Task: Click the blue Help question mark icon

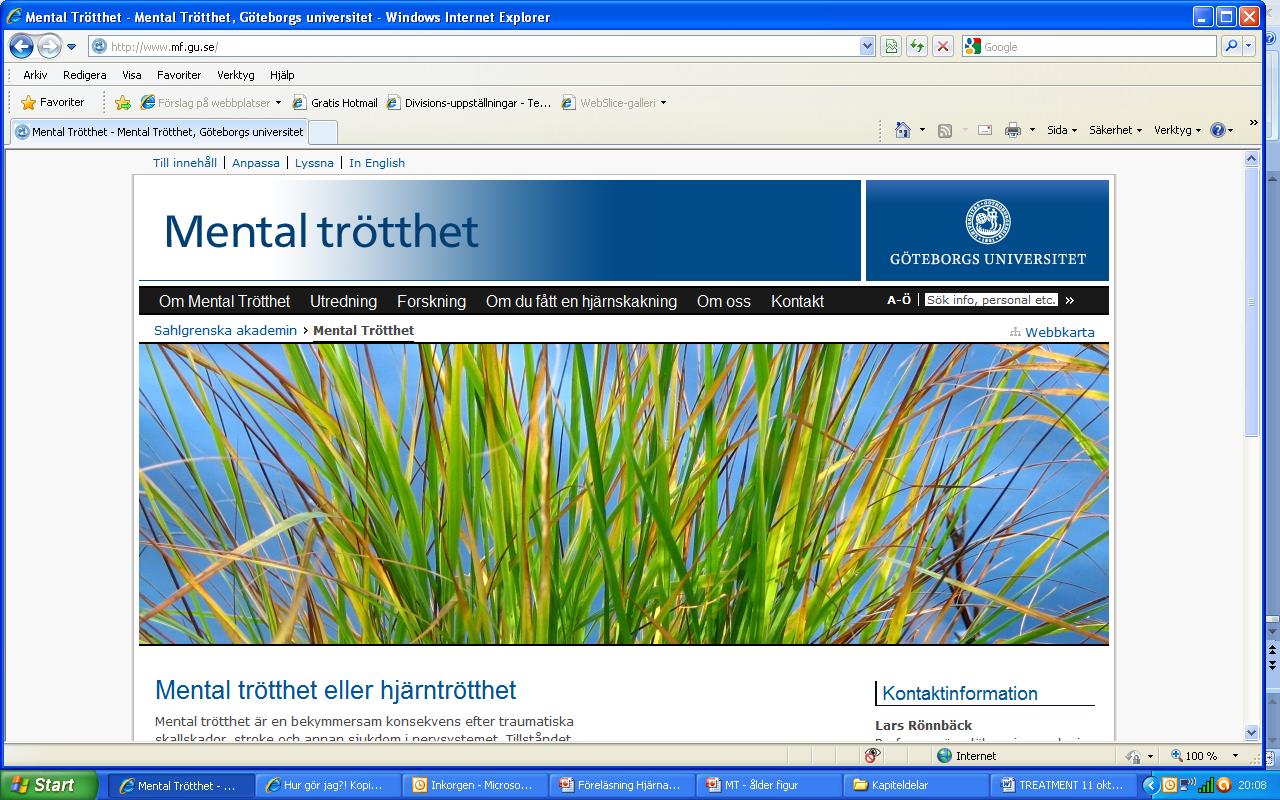Action: click(x=1218, y=130)
